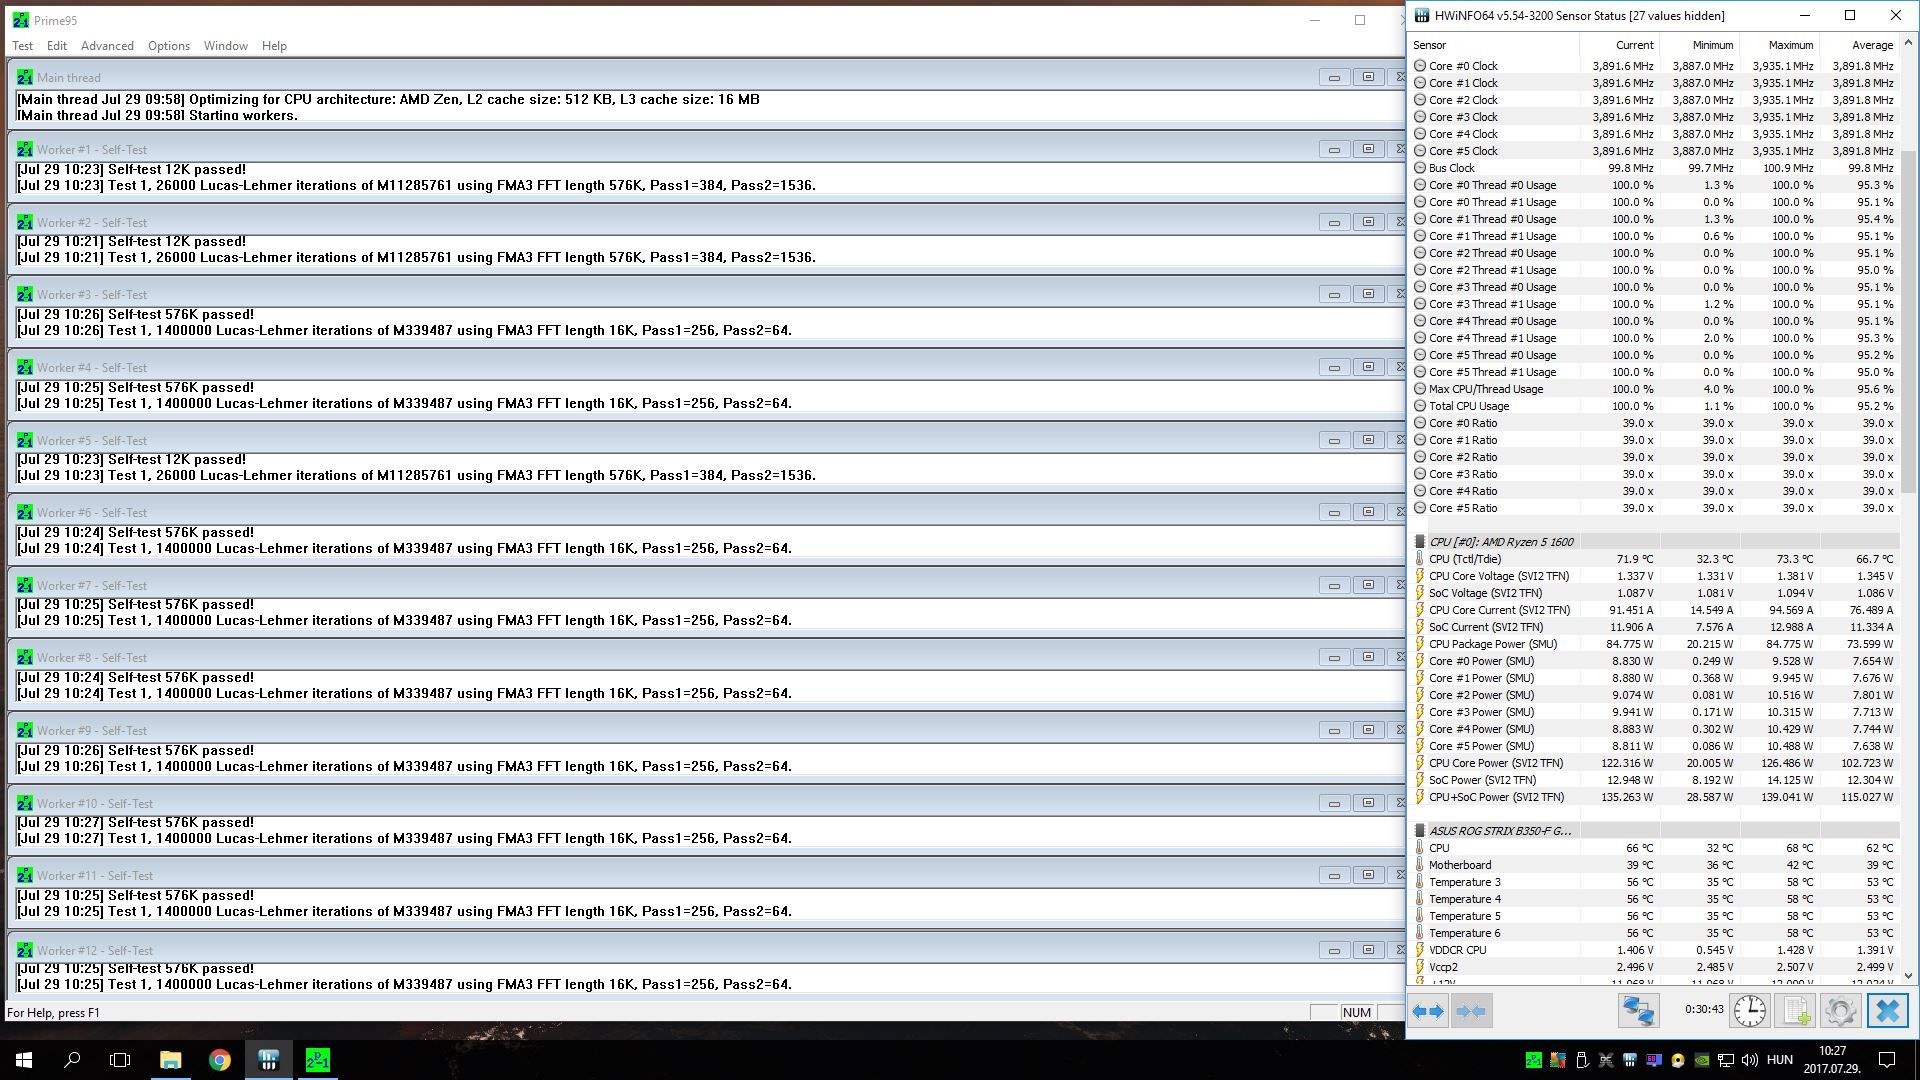The width and height of the screenshot is (1920, 1080).
Task: Open the remote network monitors button in HWiNFO
Action: (1638, 1011)
